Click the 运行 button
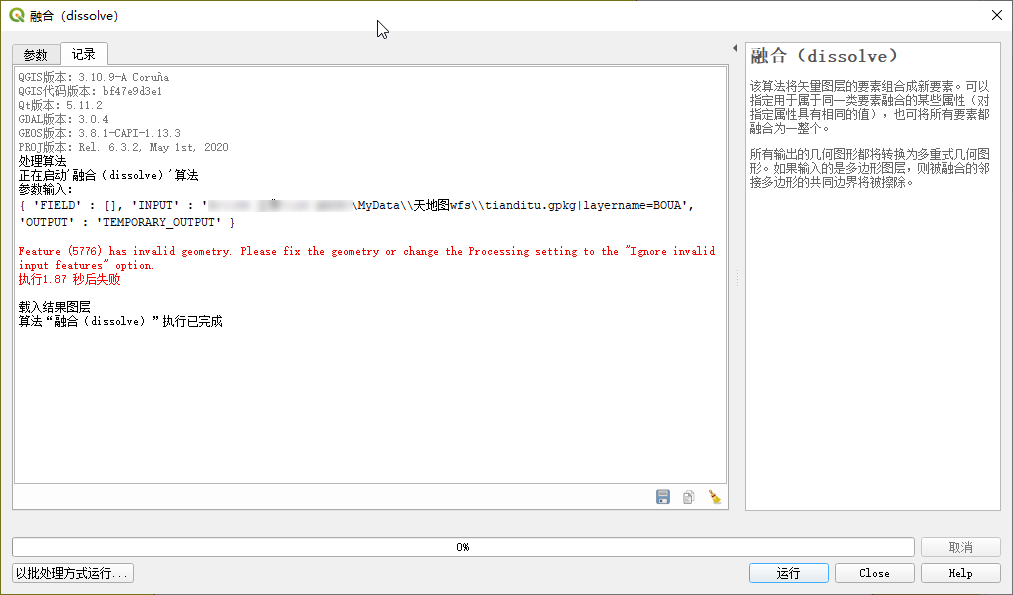The image size is (1013, 595). click(788, 573)
